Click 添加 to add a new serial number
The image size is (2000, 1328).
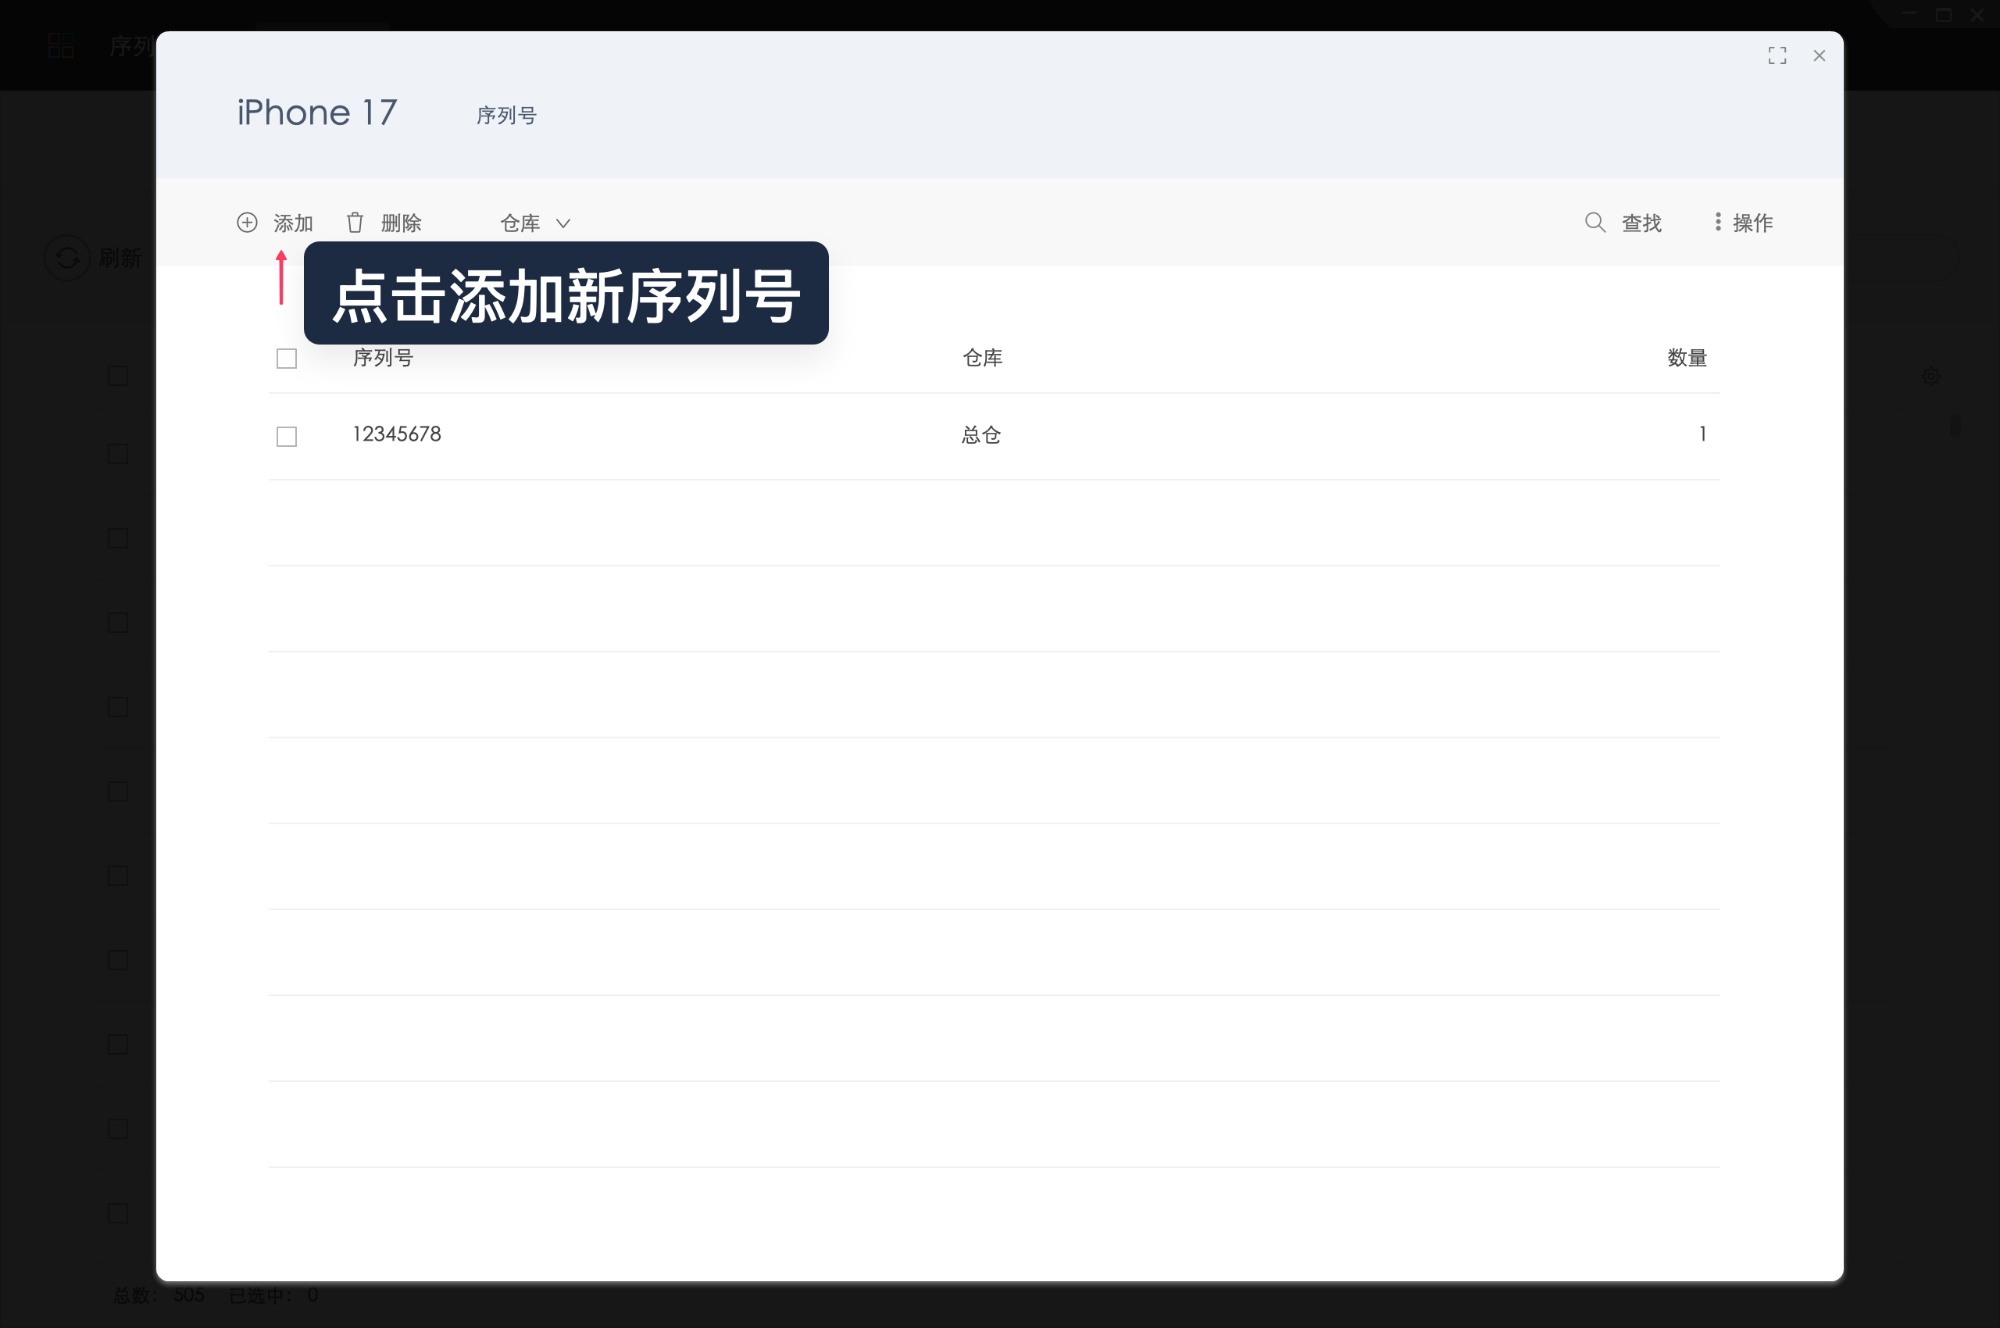294,222
